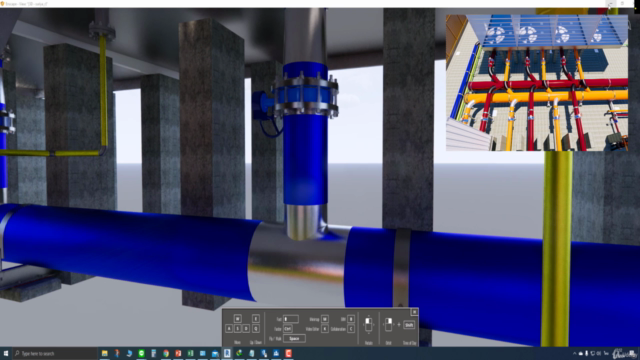Show hidden system tray icons

(x=574, y=353)
